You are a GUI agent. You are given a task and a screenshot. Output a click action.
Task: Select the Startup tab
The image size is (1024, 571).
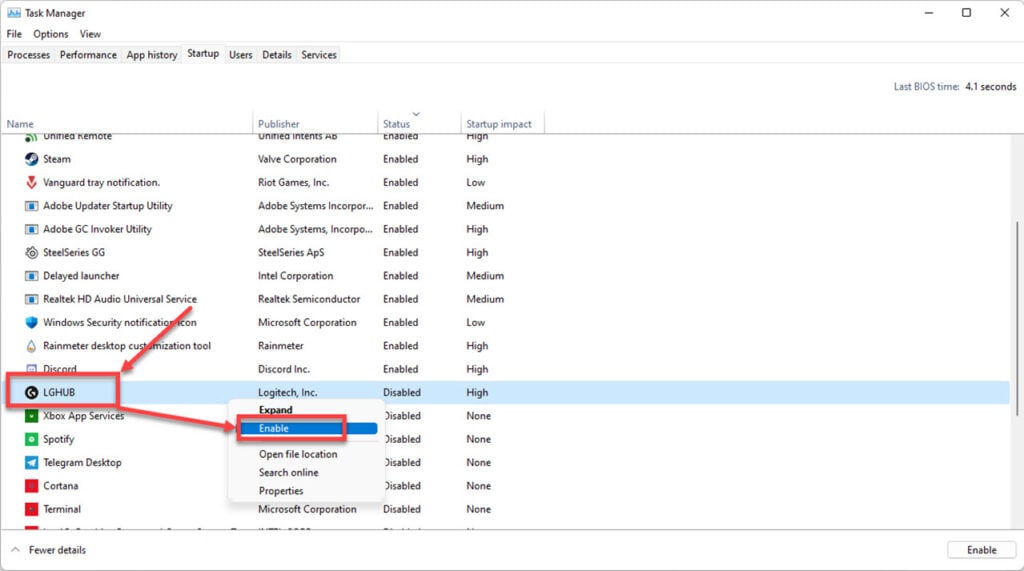pos(203,54)
